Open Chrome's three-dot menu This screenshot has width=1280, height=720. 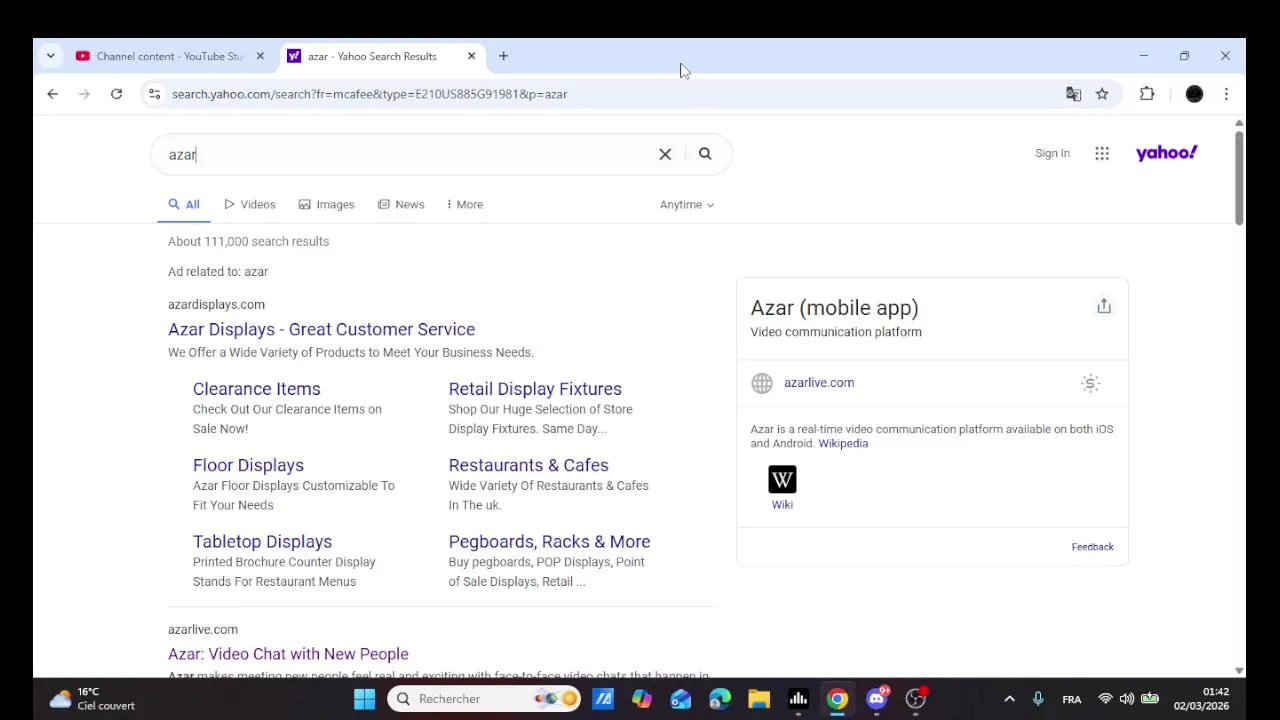[1226, 94]
